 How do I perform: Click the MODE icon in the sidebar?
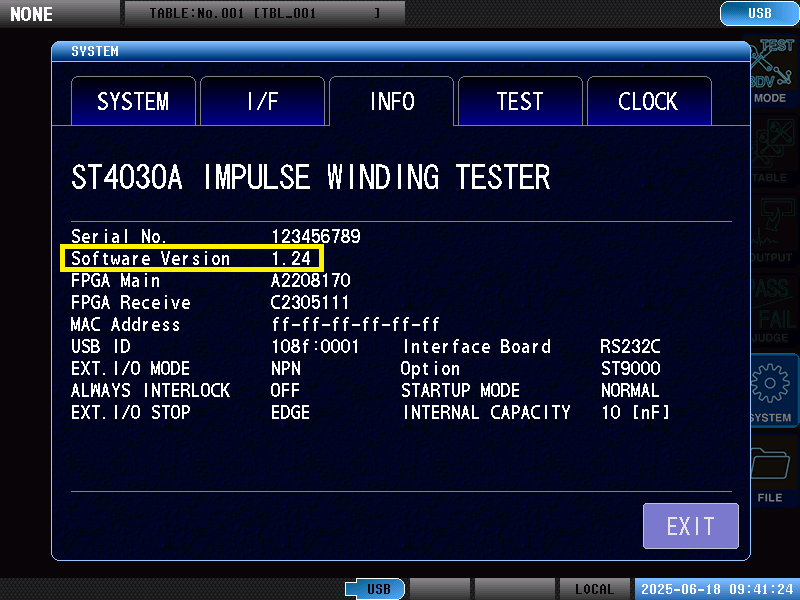(772, 71)
